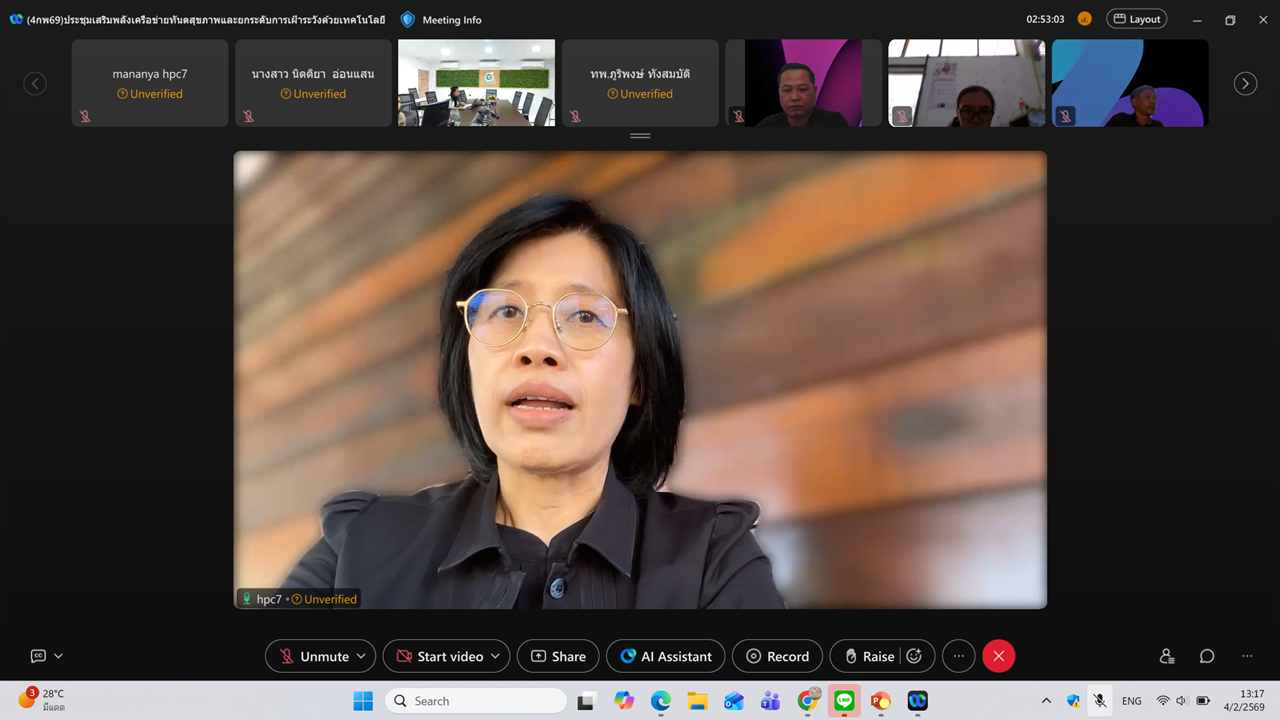Start recording the meeting
Viewport: 1280px width, 720px height.
[x=777, y=656]
